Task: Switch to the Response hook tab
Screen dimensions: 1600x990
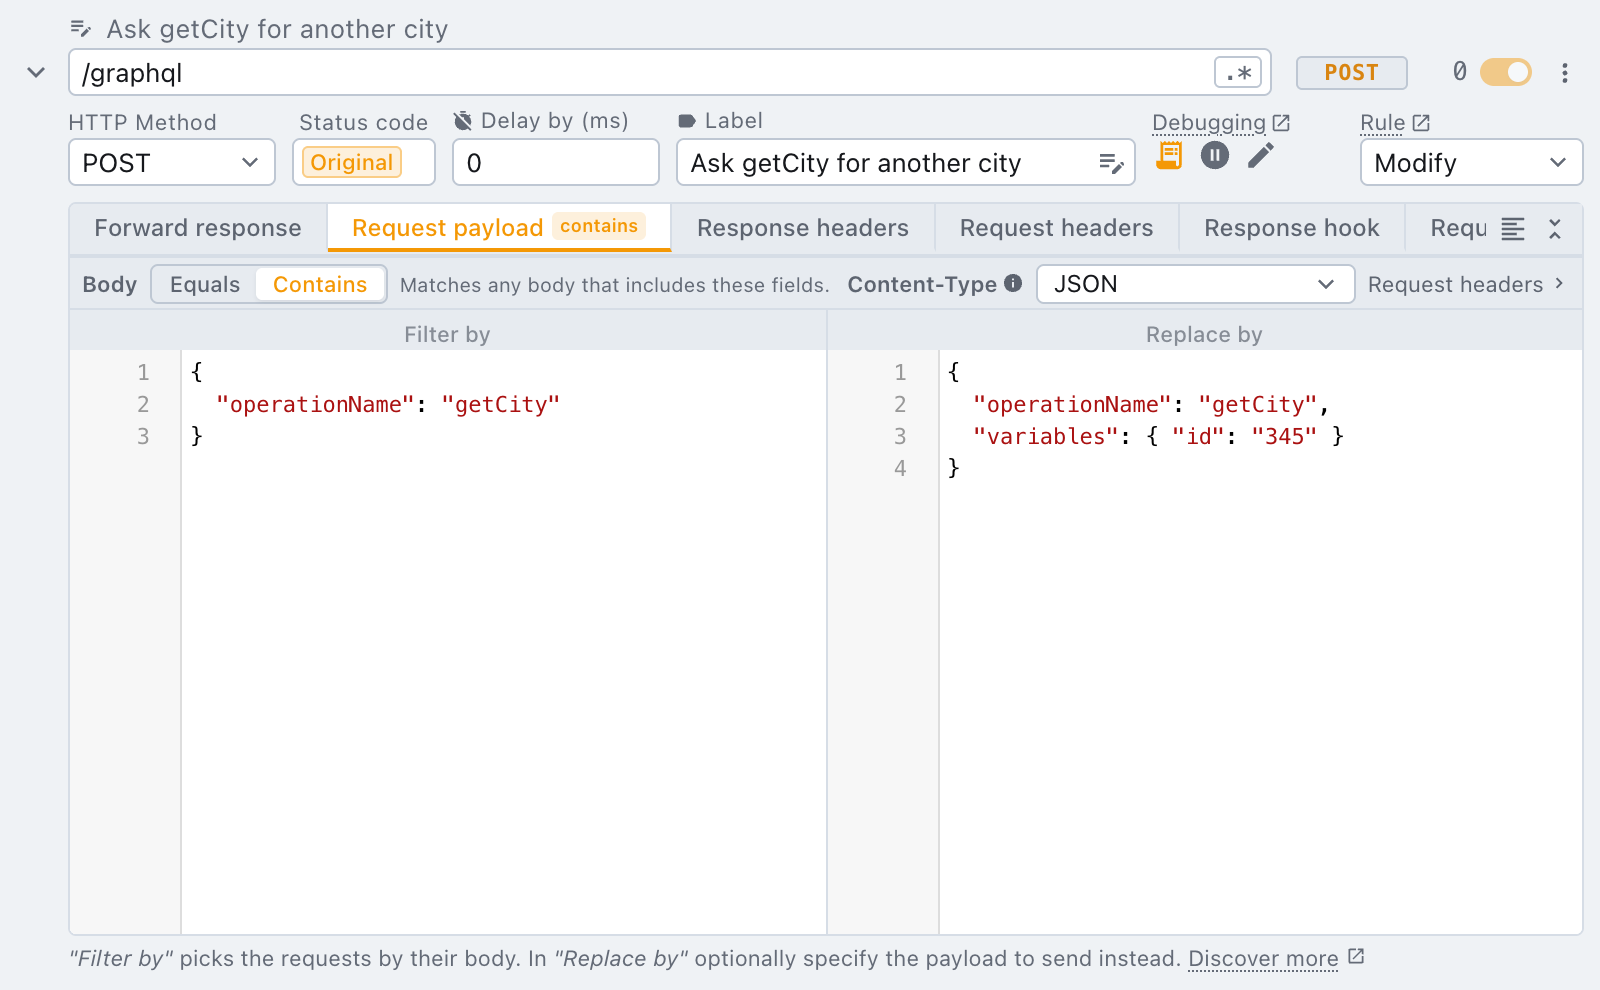Action: [1292, 228]
